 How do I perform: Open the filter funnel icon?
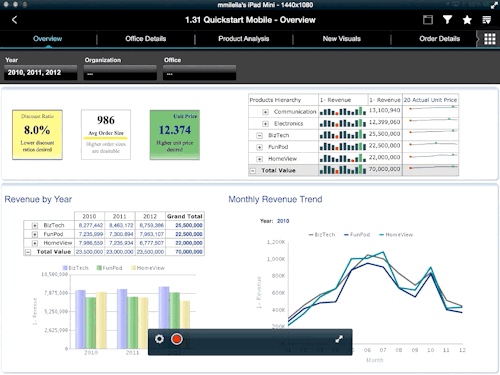point(447,20)
